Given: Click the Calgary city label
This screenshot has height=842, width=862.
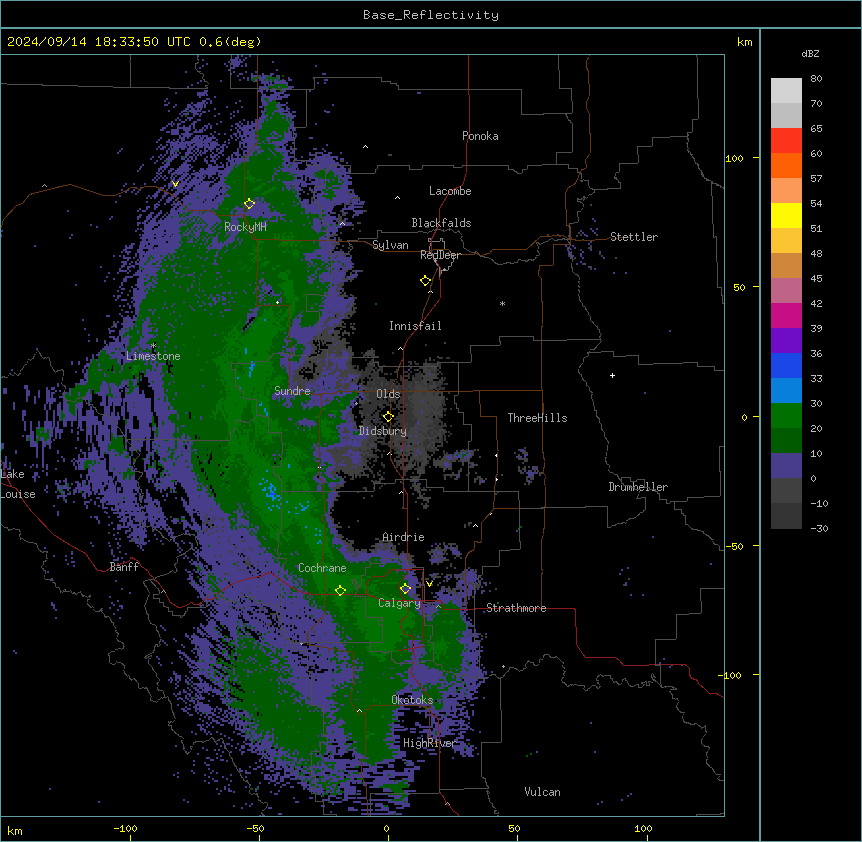Looking at the screenshot, I should tap(399, 603).
